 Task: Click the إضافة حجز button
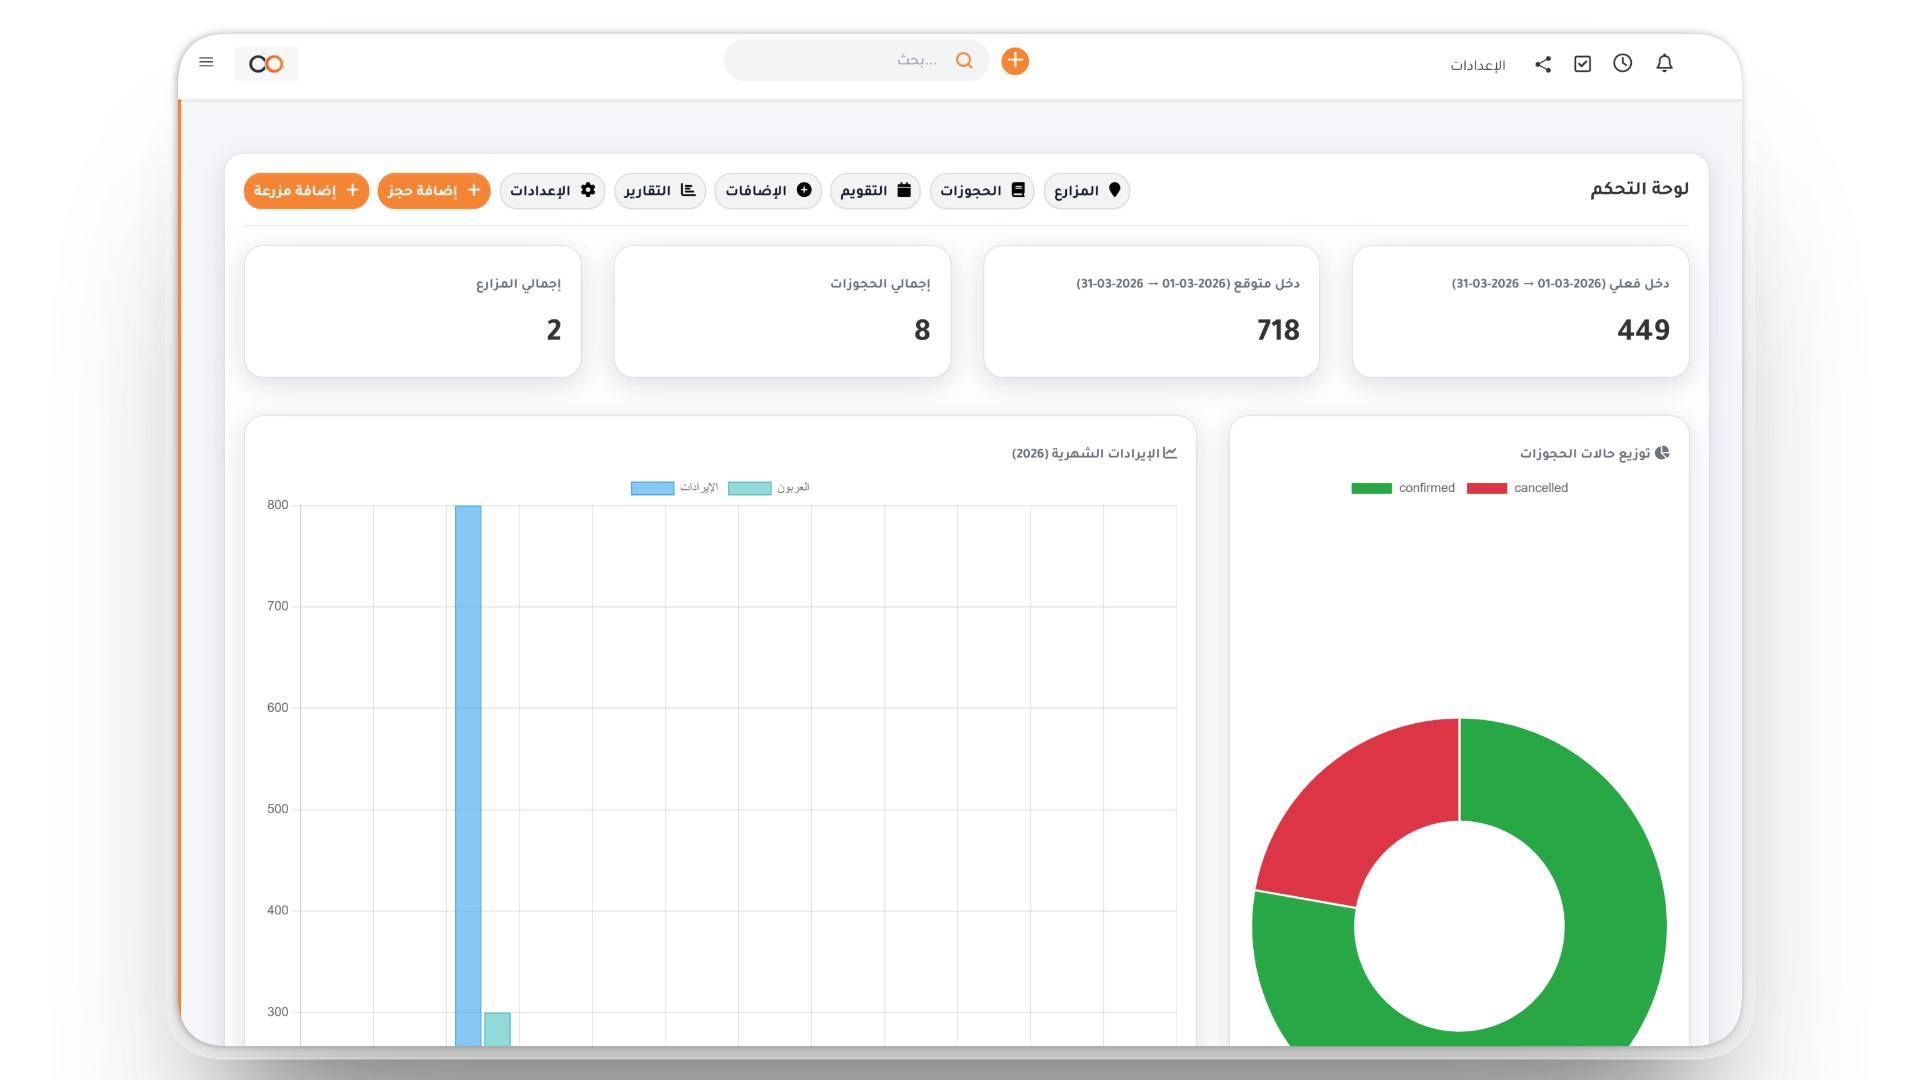click(434, 191)
